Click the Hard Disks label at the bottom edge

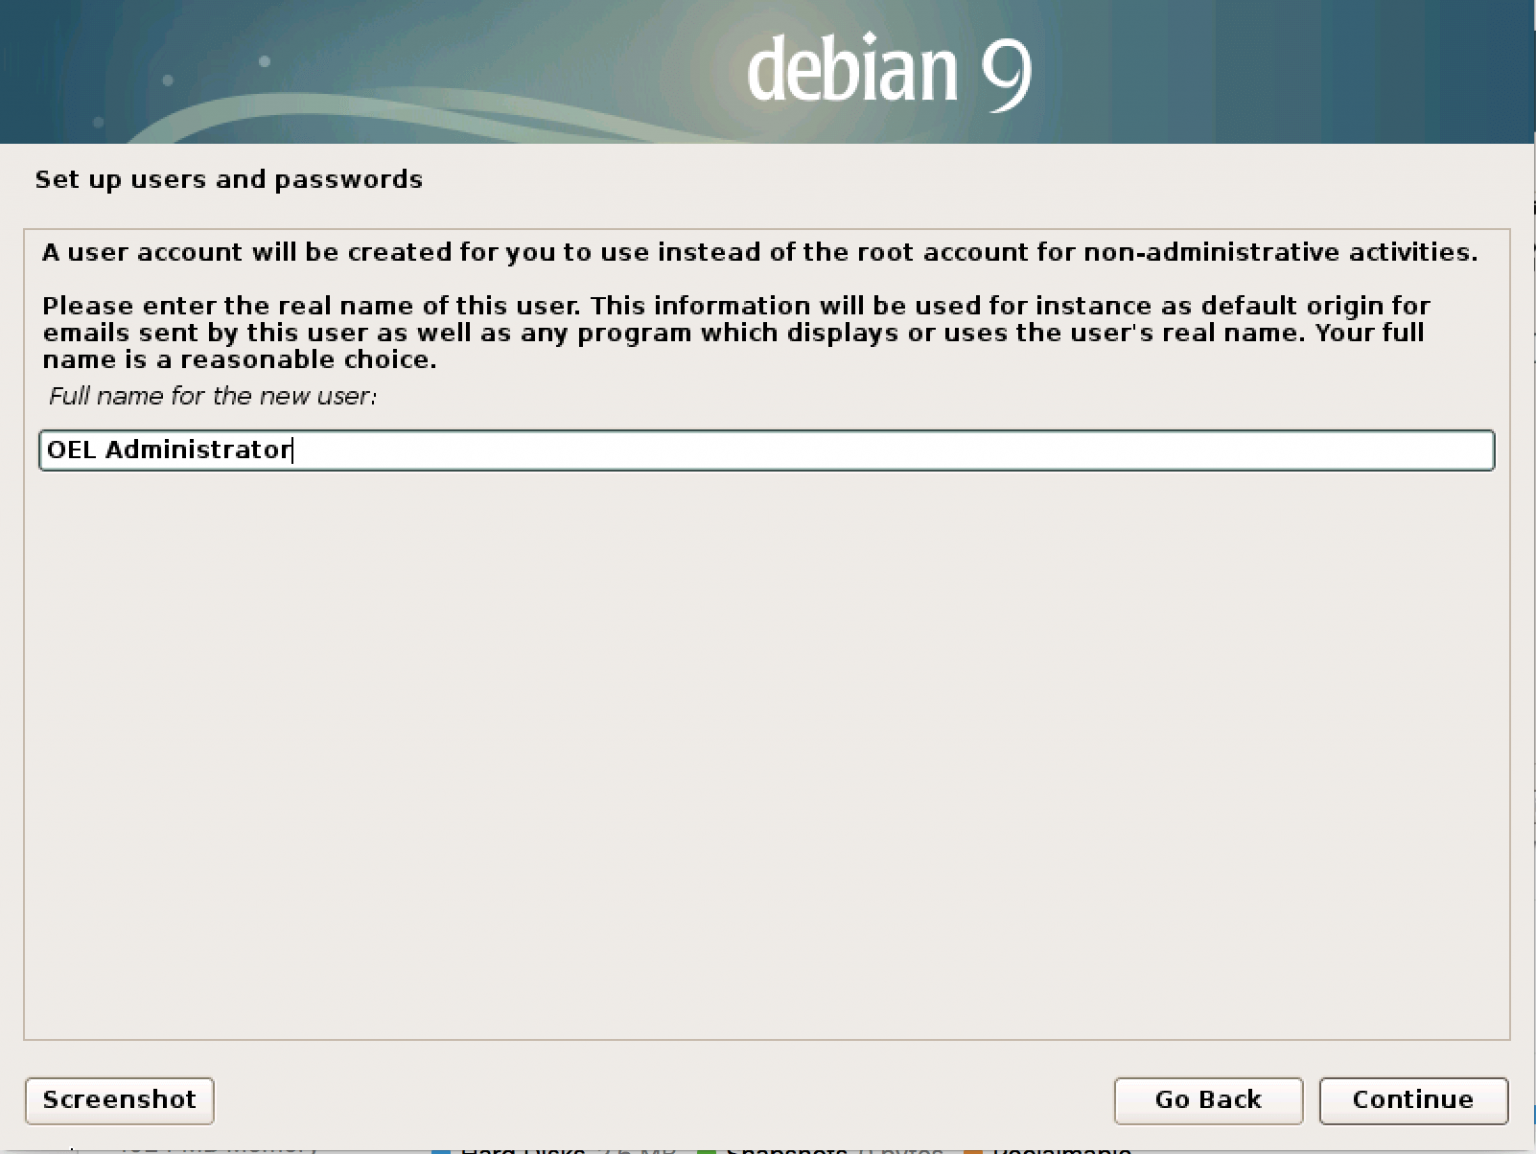522,1149
